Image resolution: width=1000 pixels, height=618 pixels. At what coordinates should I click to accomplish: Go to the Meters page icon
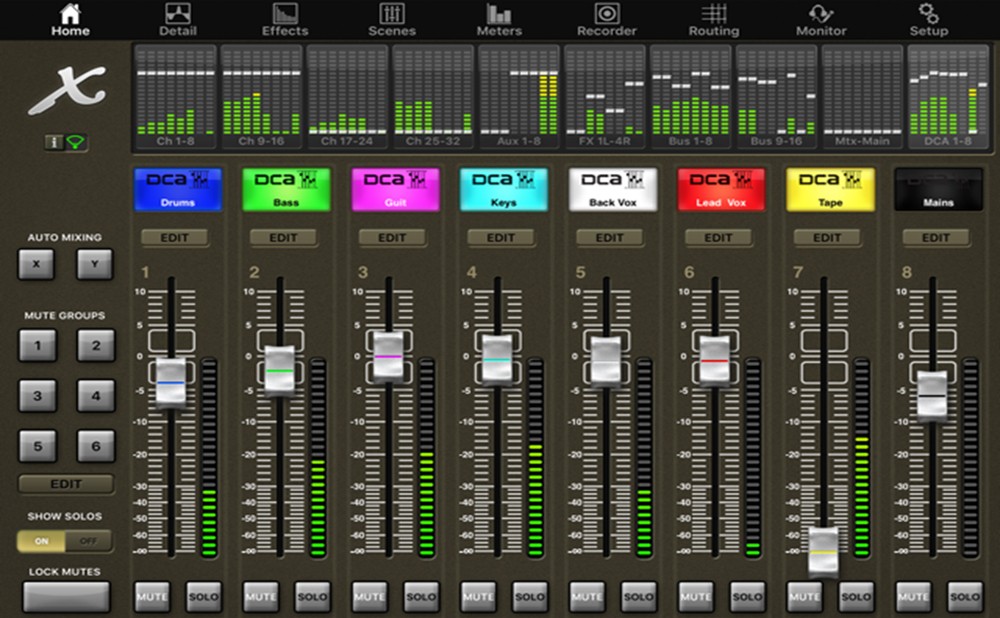pyautogui.click(x=499, y=14)
